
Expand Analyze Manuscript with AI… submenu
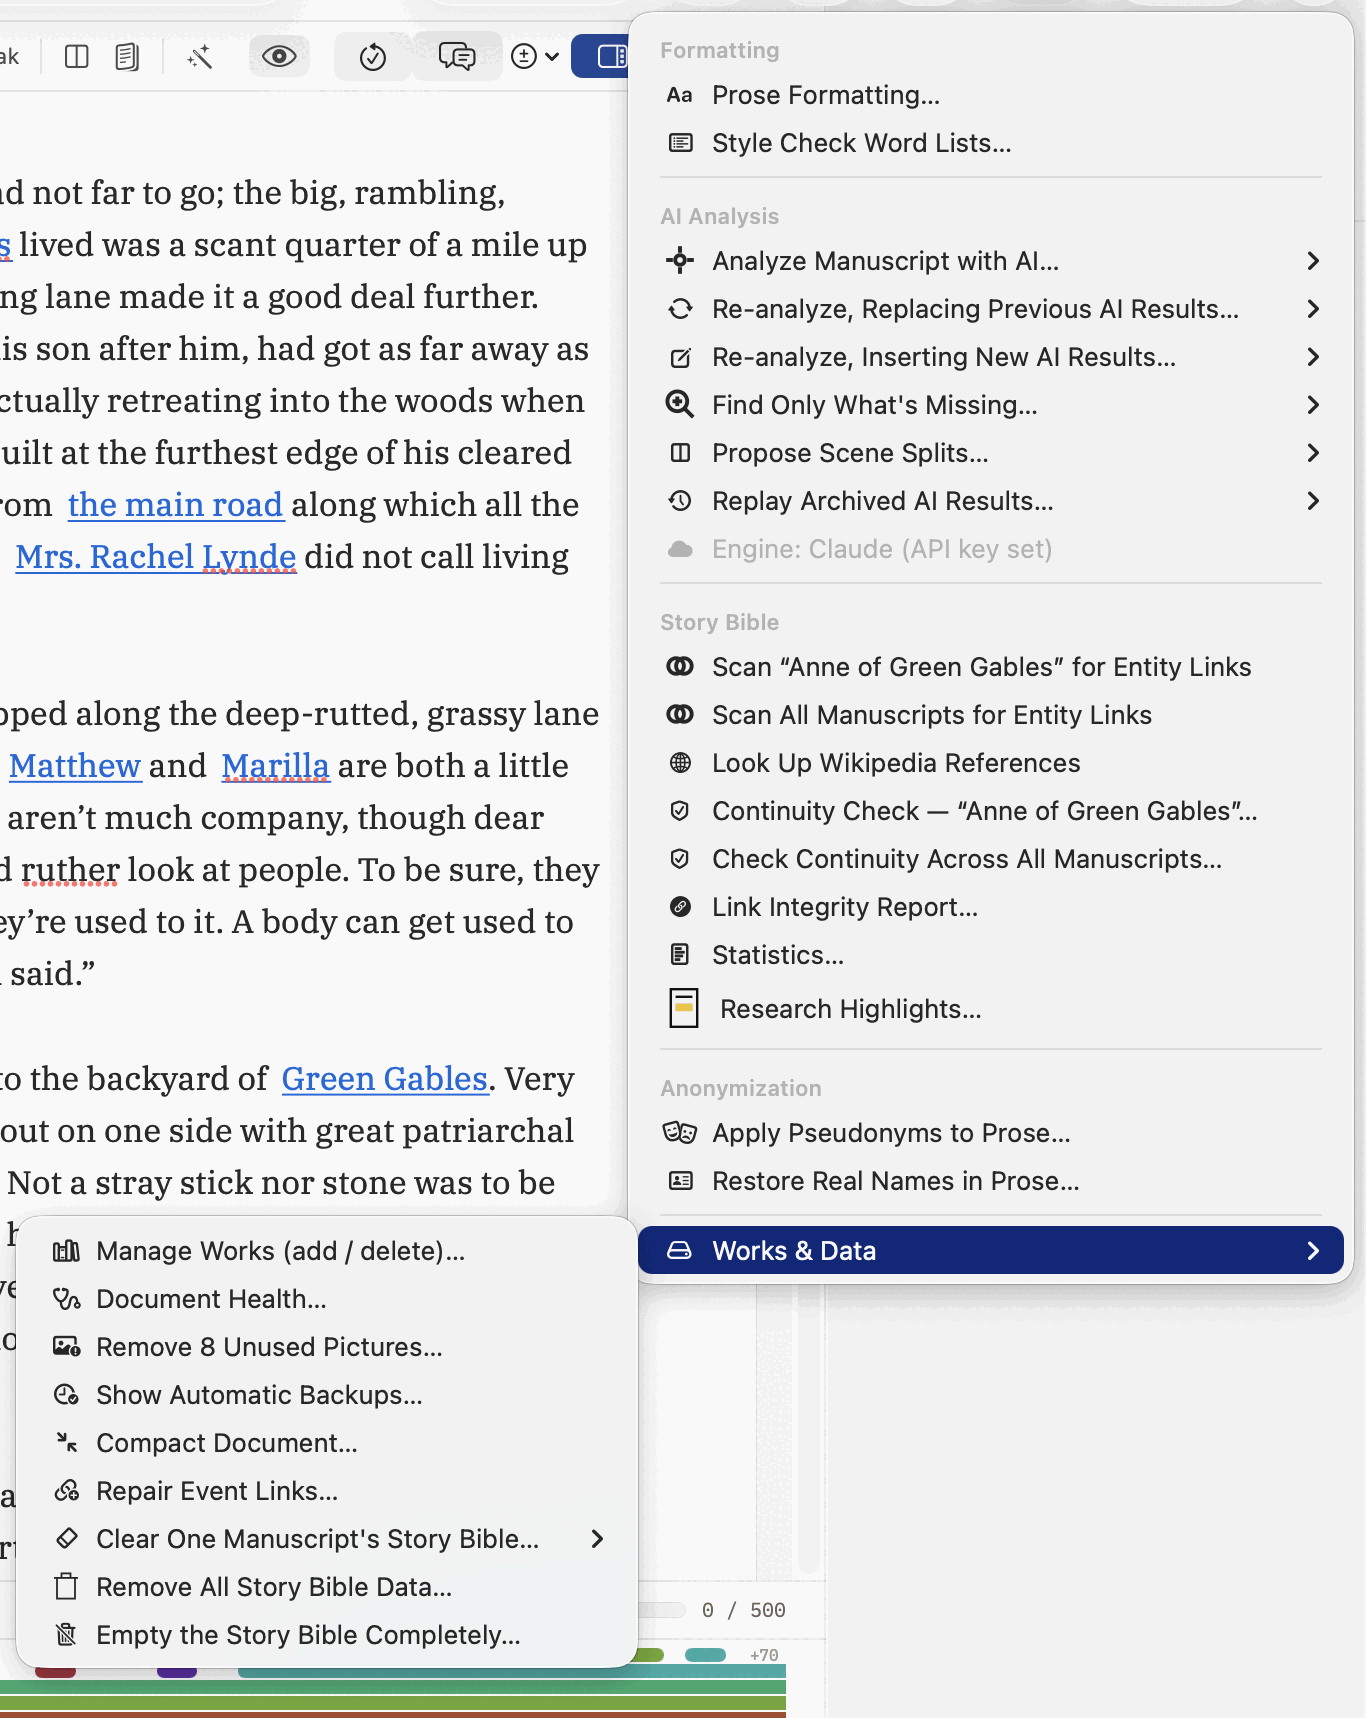pyautogui.click(x=990, y=261)
